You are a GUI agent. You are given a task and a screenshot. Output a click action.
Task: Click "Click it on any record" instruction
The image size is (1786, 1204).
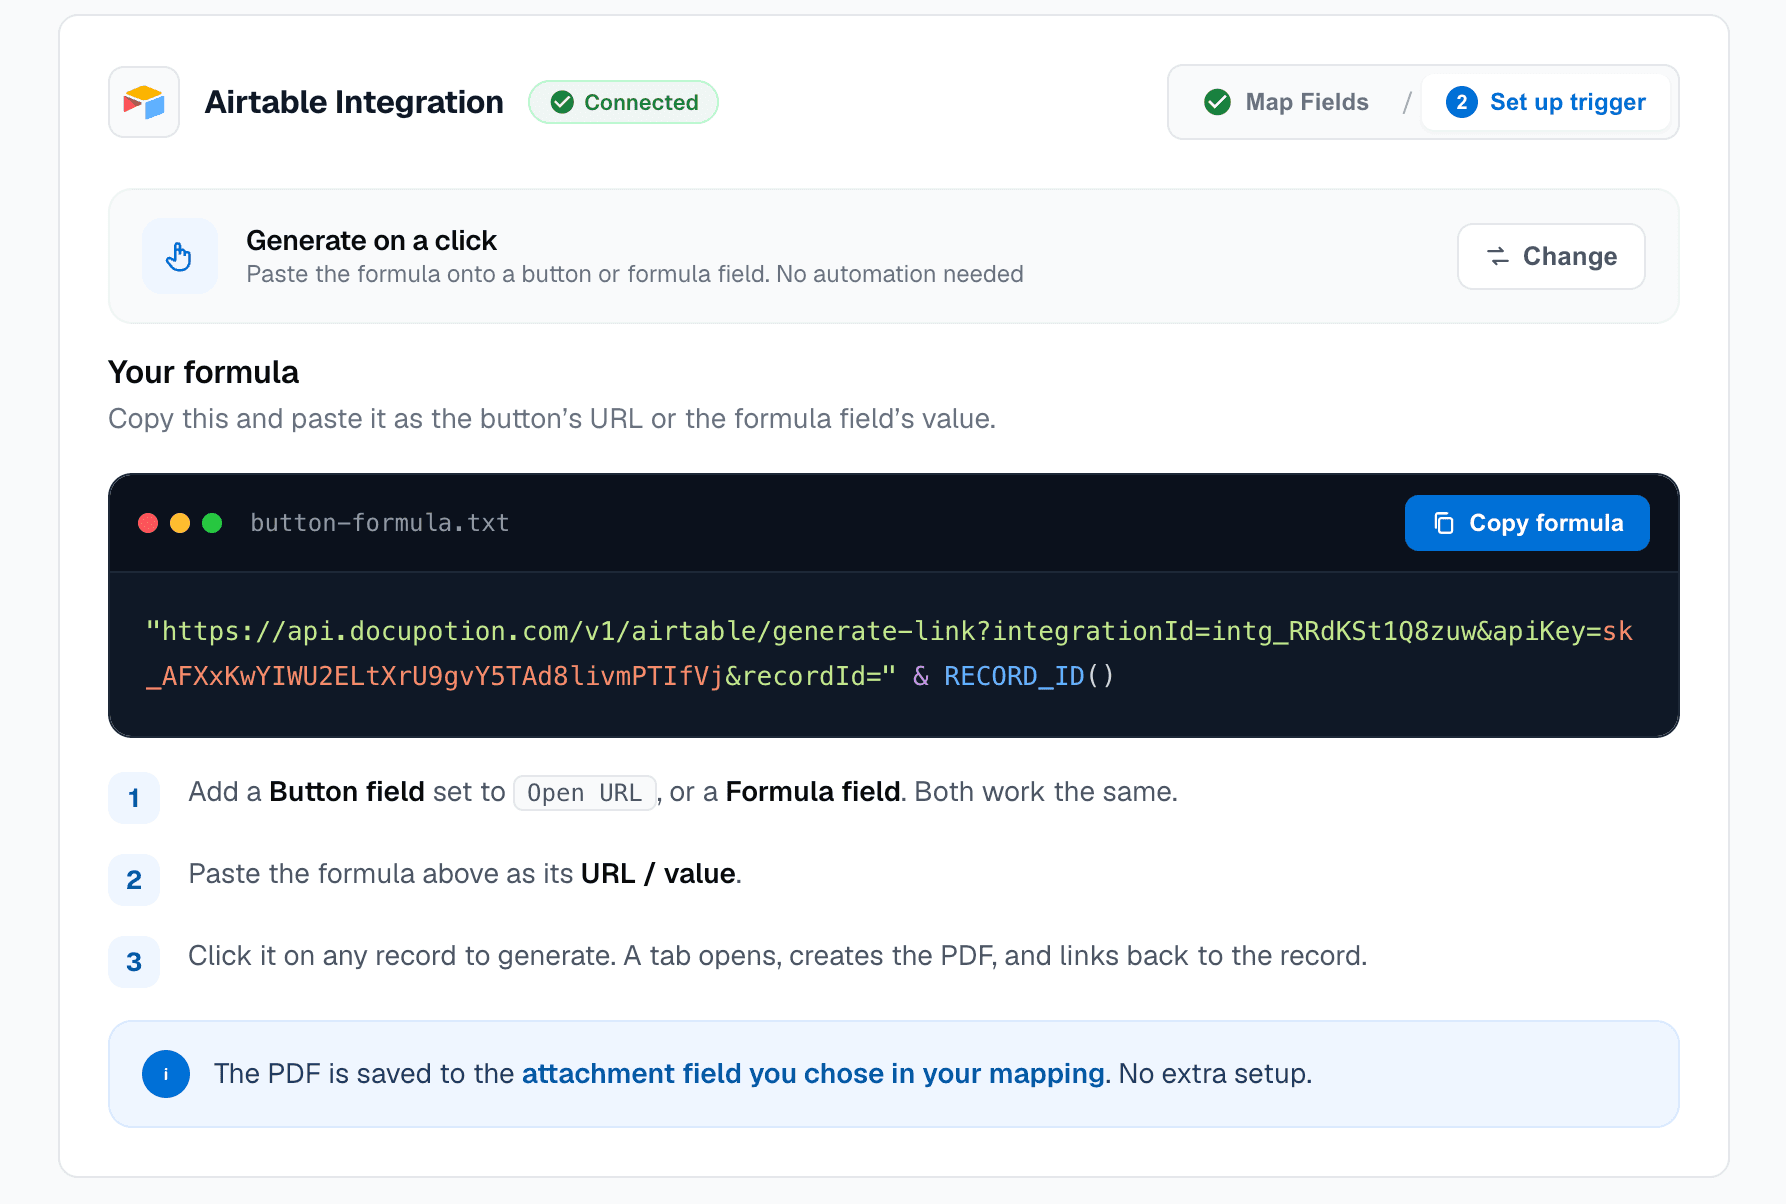point(777,956)
